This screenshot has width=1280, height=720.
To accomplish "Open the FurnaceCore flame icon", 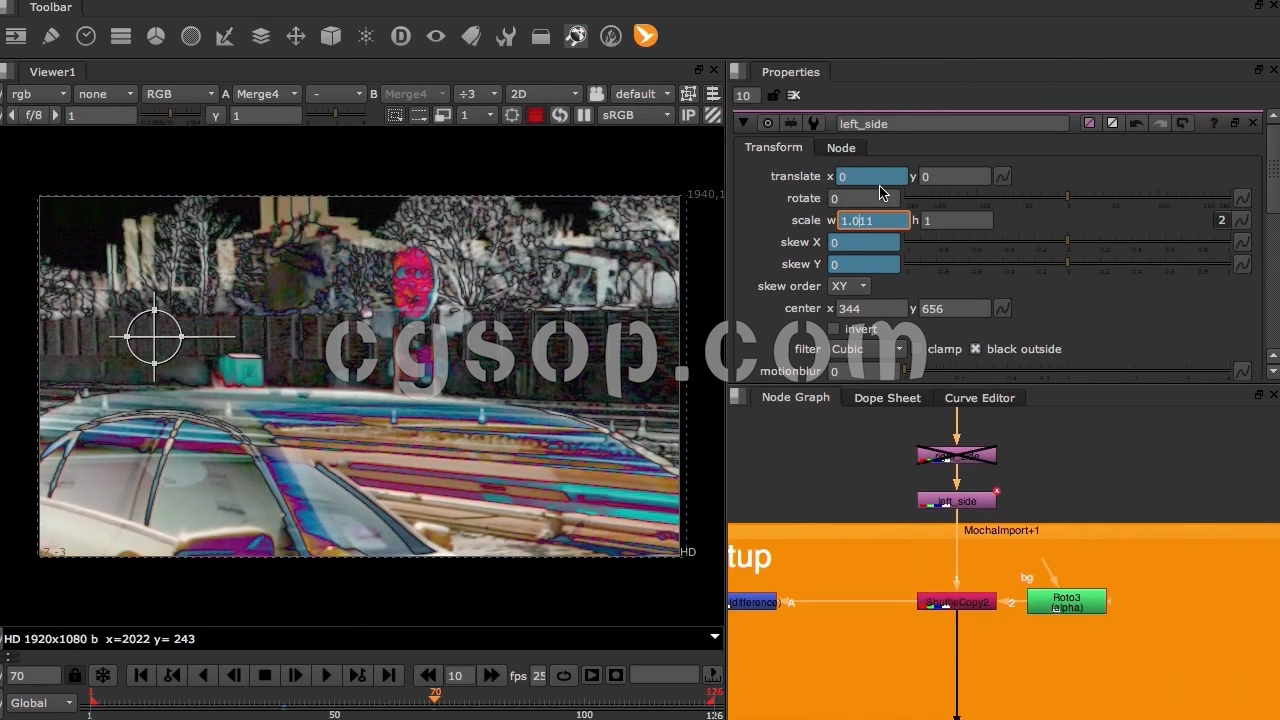I will (x=611, y=37).
